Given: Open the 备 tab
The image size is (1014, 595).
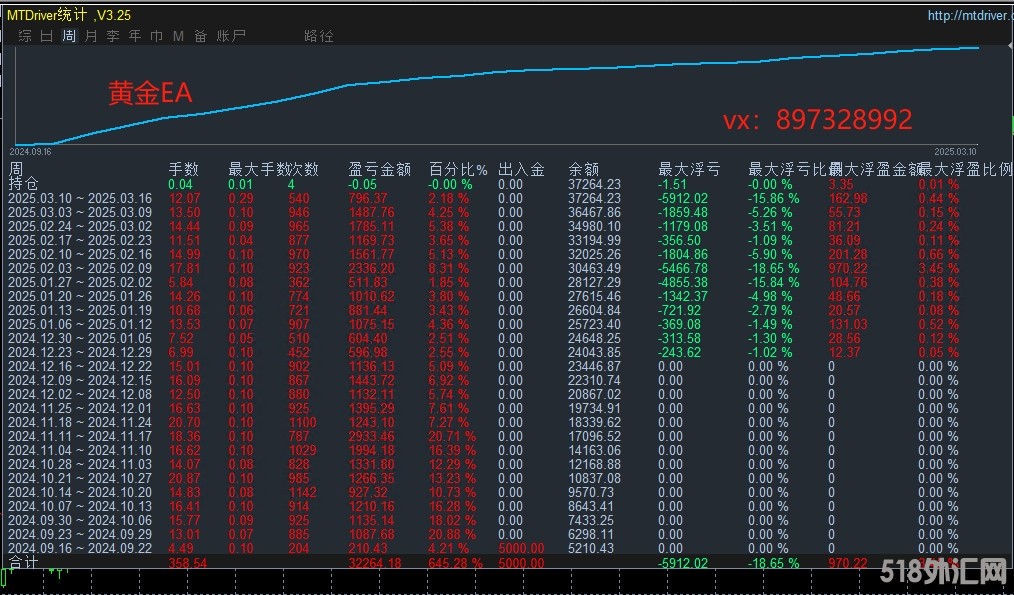Looking at the screenshot, I should (200, 36).
